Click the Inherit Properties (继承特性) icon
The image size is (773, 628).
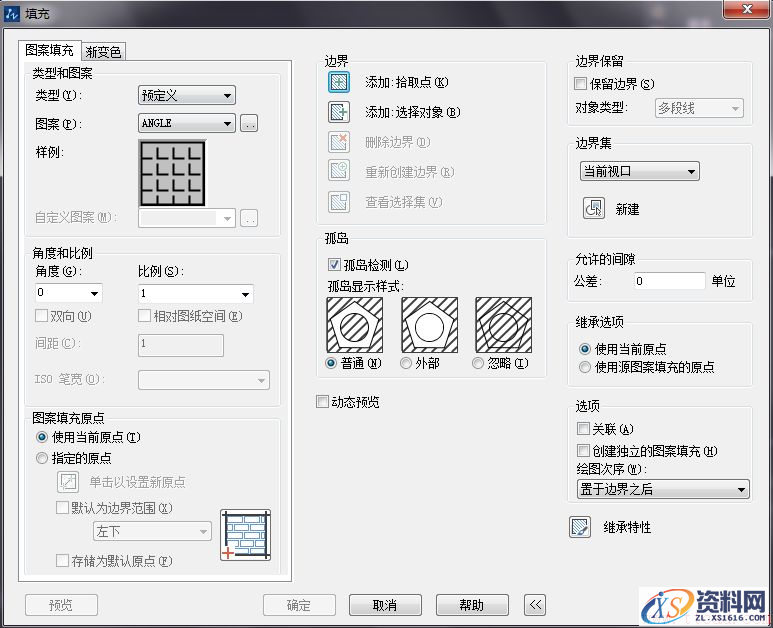[580, 527]
